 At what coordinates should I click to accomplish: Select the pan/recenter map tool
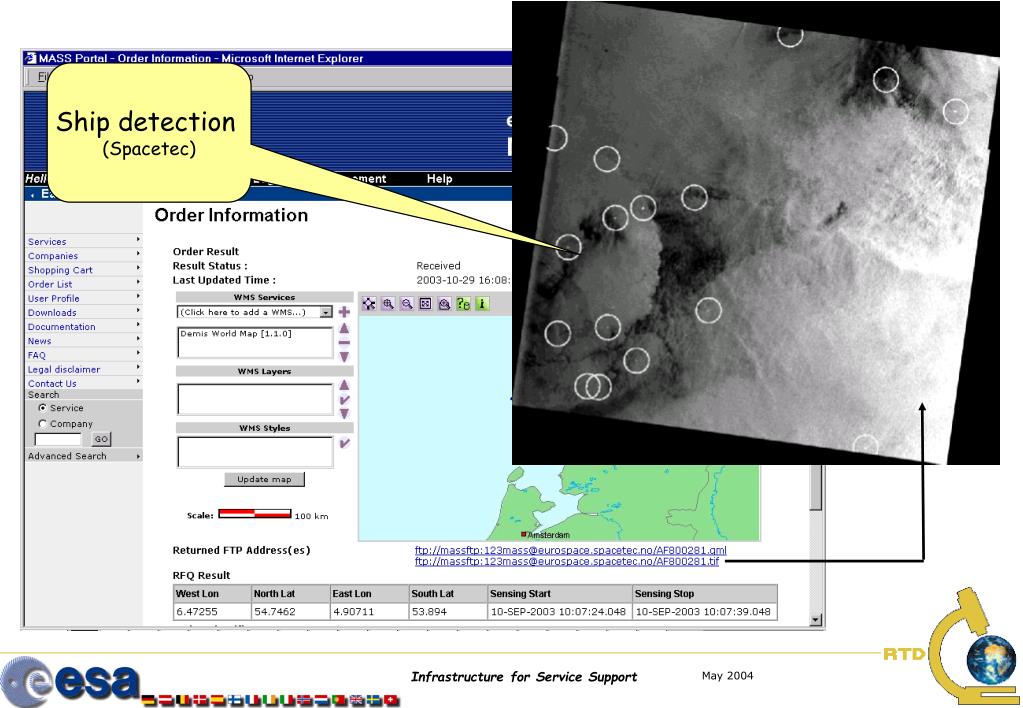pos(369,303)
